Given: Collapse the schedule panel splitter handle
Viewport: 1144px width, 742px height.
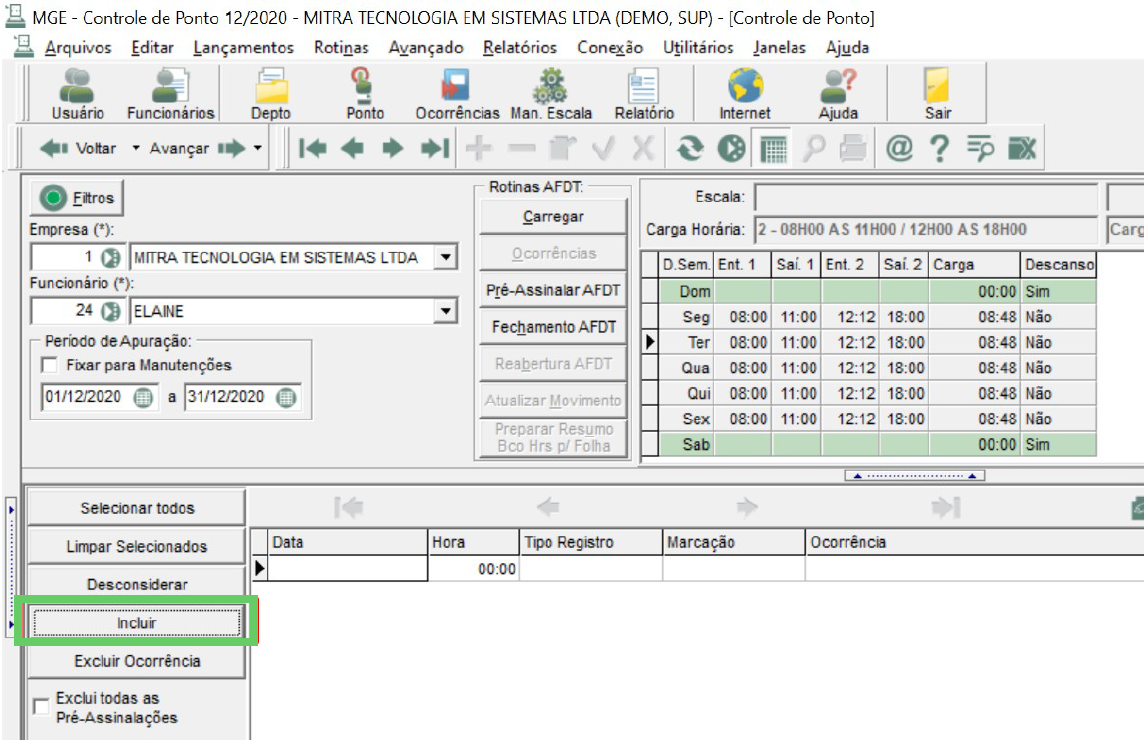Looking at the screenshot, I should [914, 476].
